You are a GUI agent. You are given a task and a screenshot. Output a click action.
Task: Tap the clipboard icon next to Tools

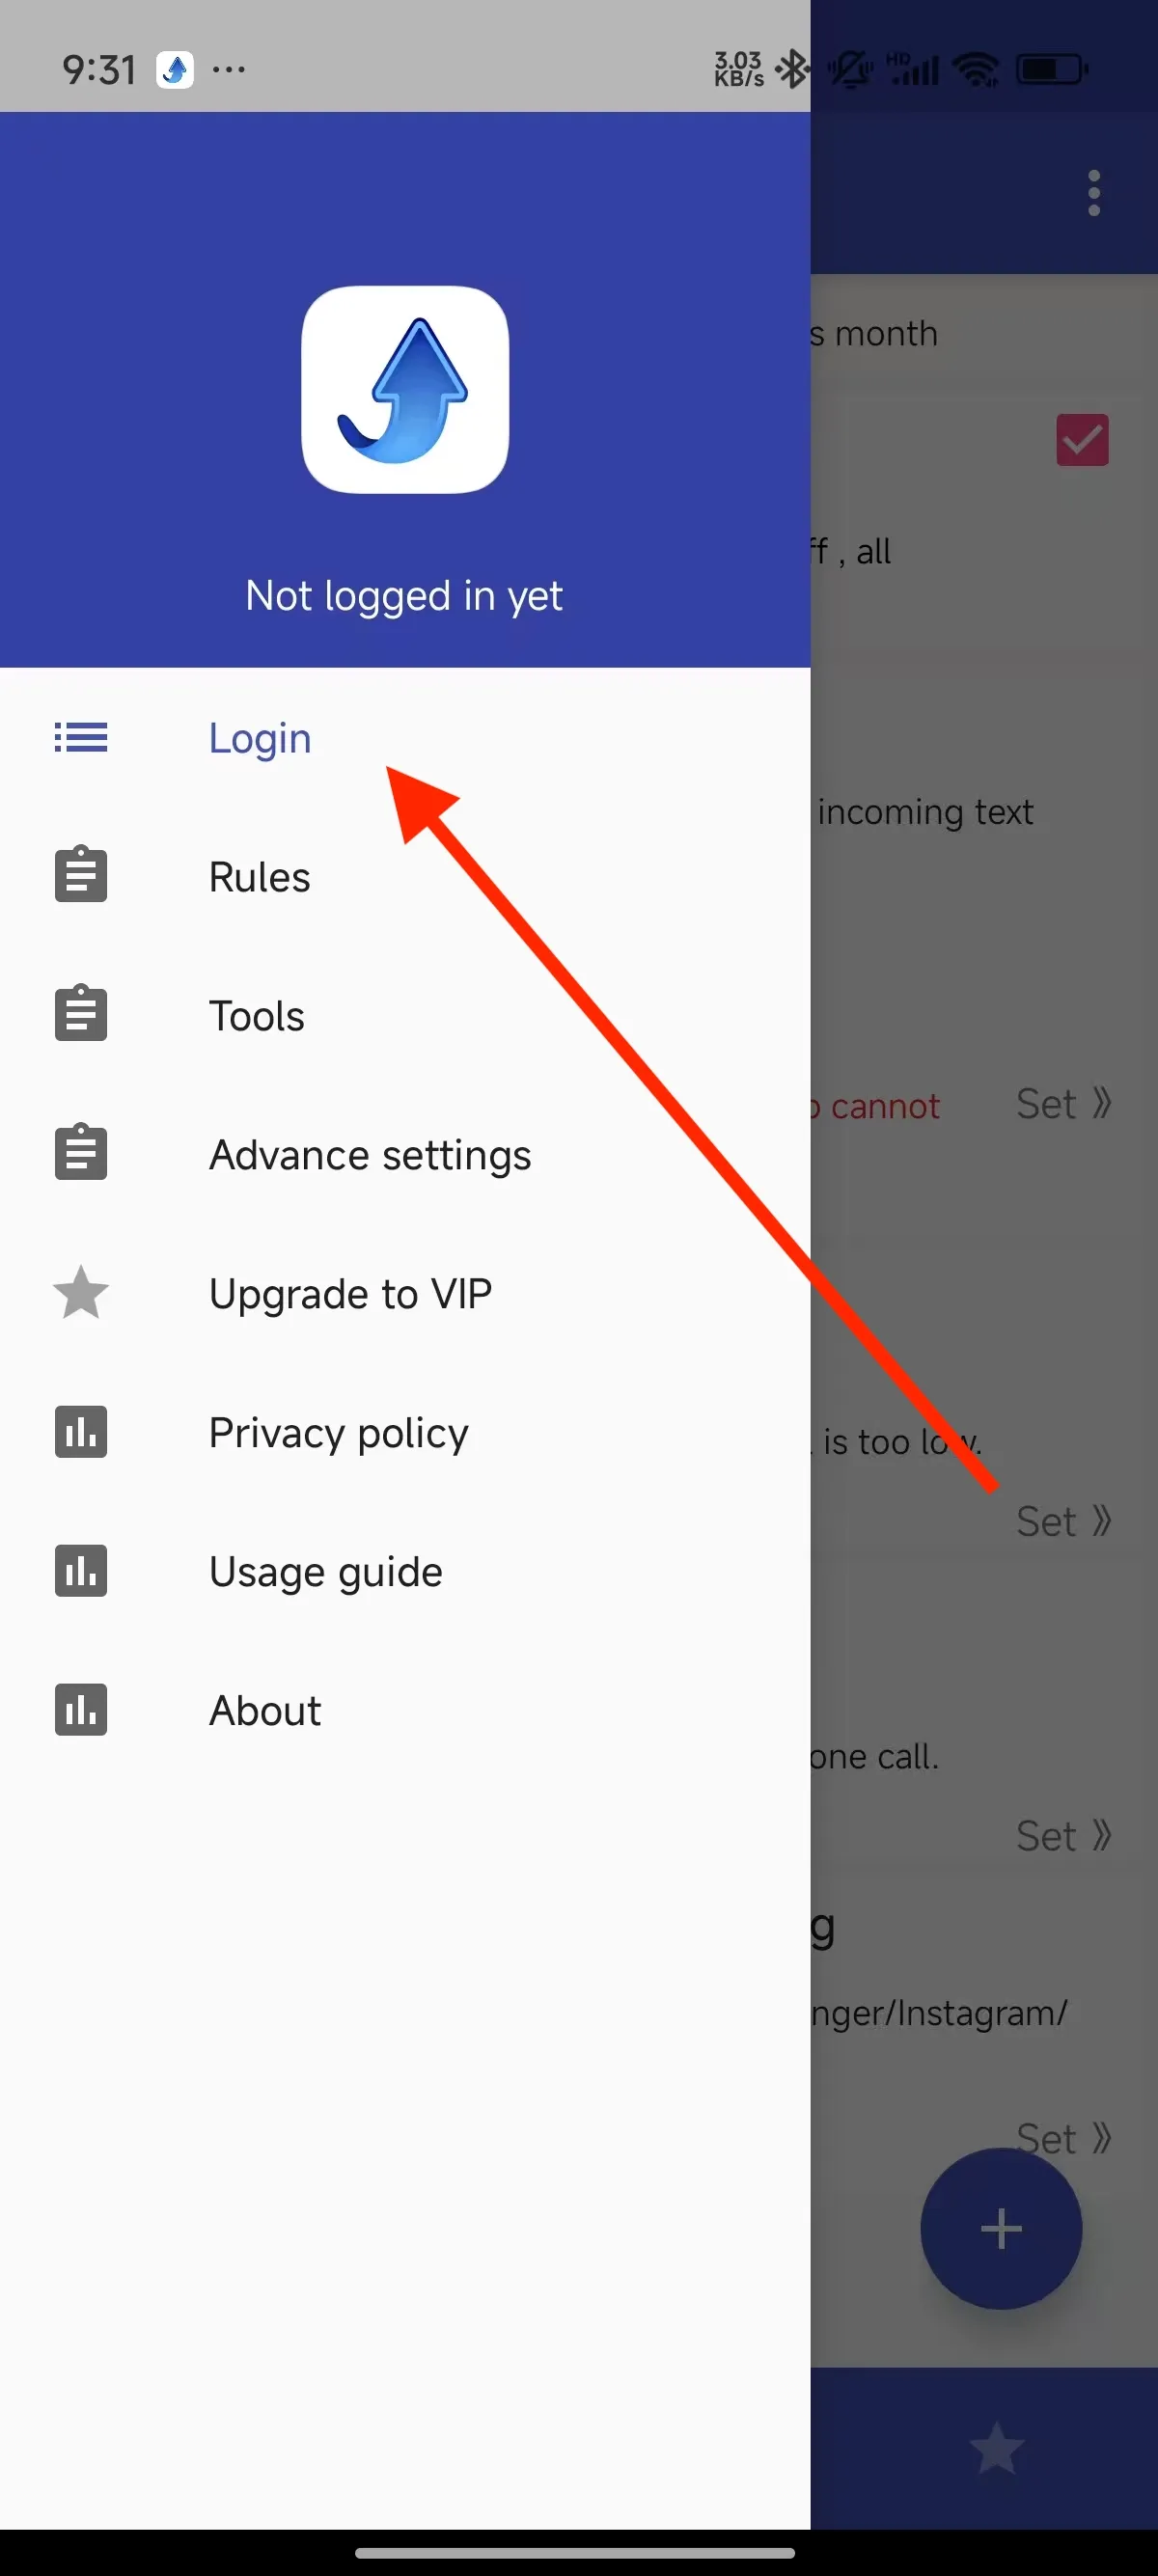[x=81, y=1013]
